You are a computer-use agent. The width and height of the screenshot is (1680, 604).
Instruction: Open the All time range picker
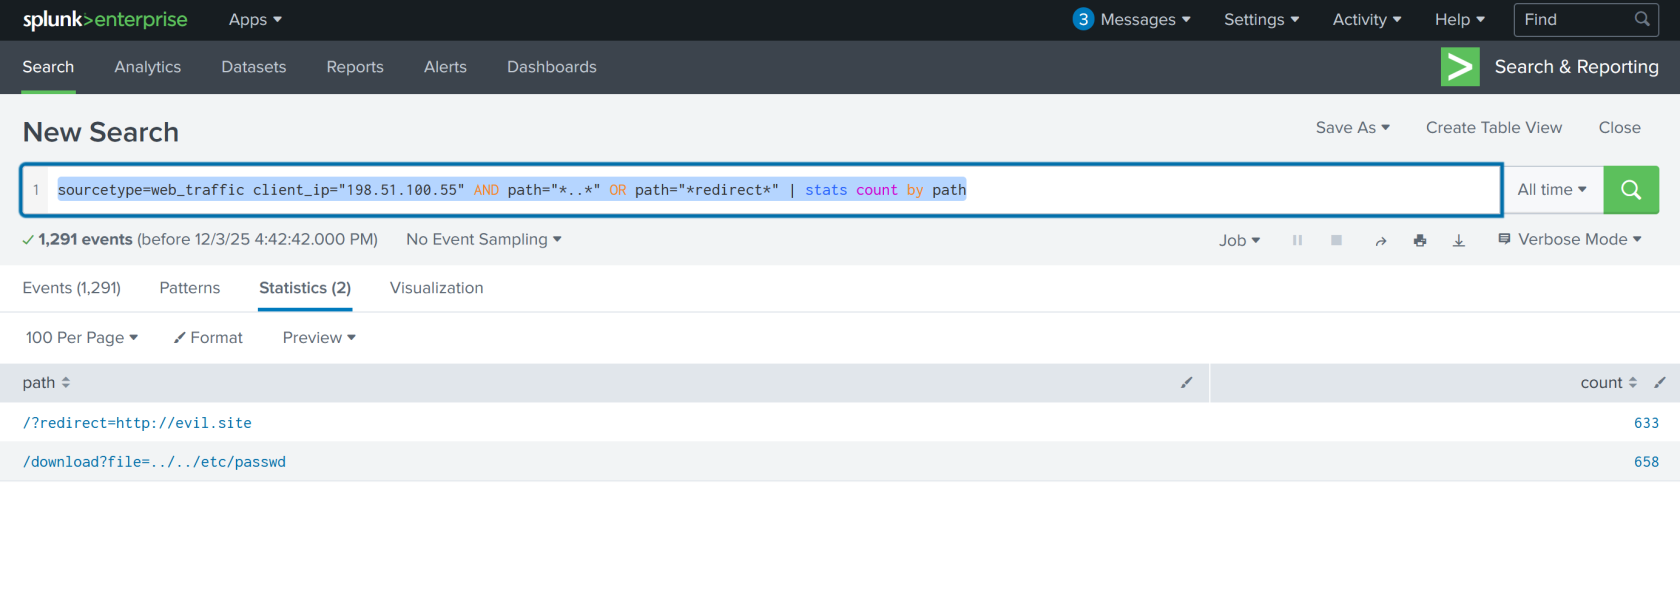tap(1553, 190)
